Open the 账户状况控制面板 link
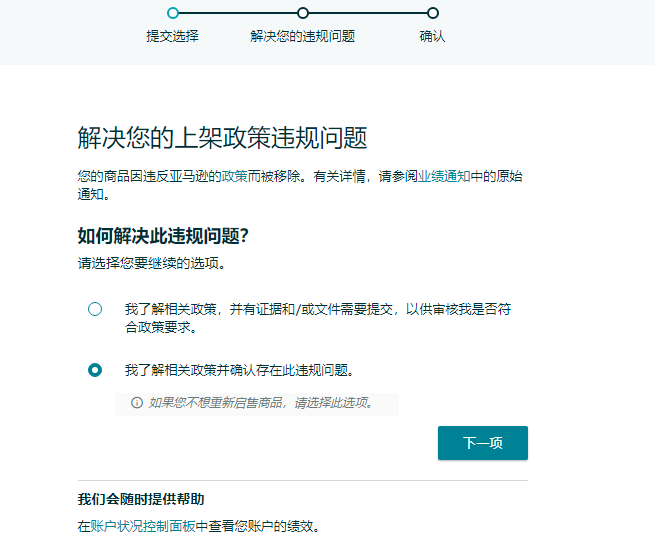 (x=143, y=526)
